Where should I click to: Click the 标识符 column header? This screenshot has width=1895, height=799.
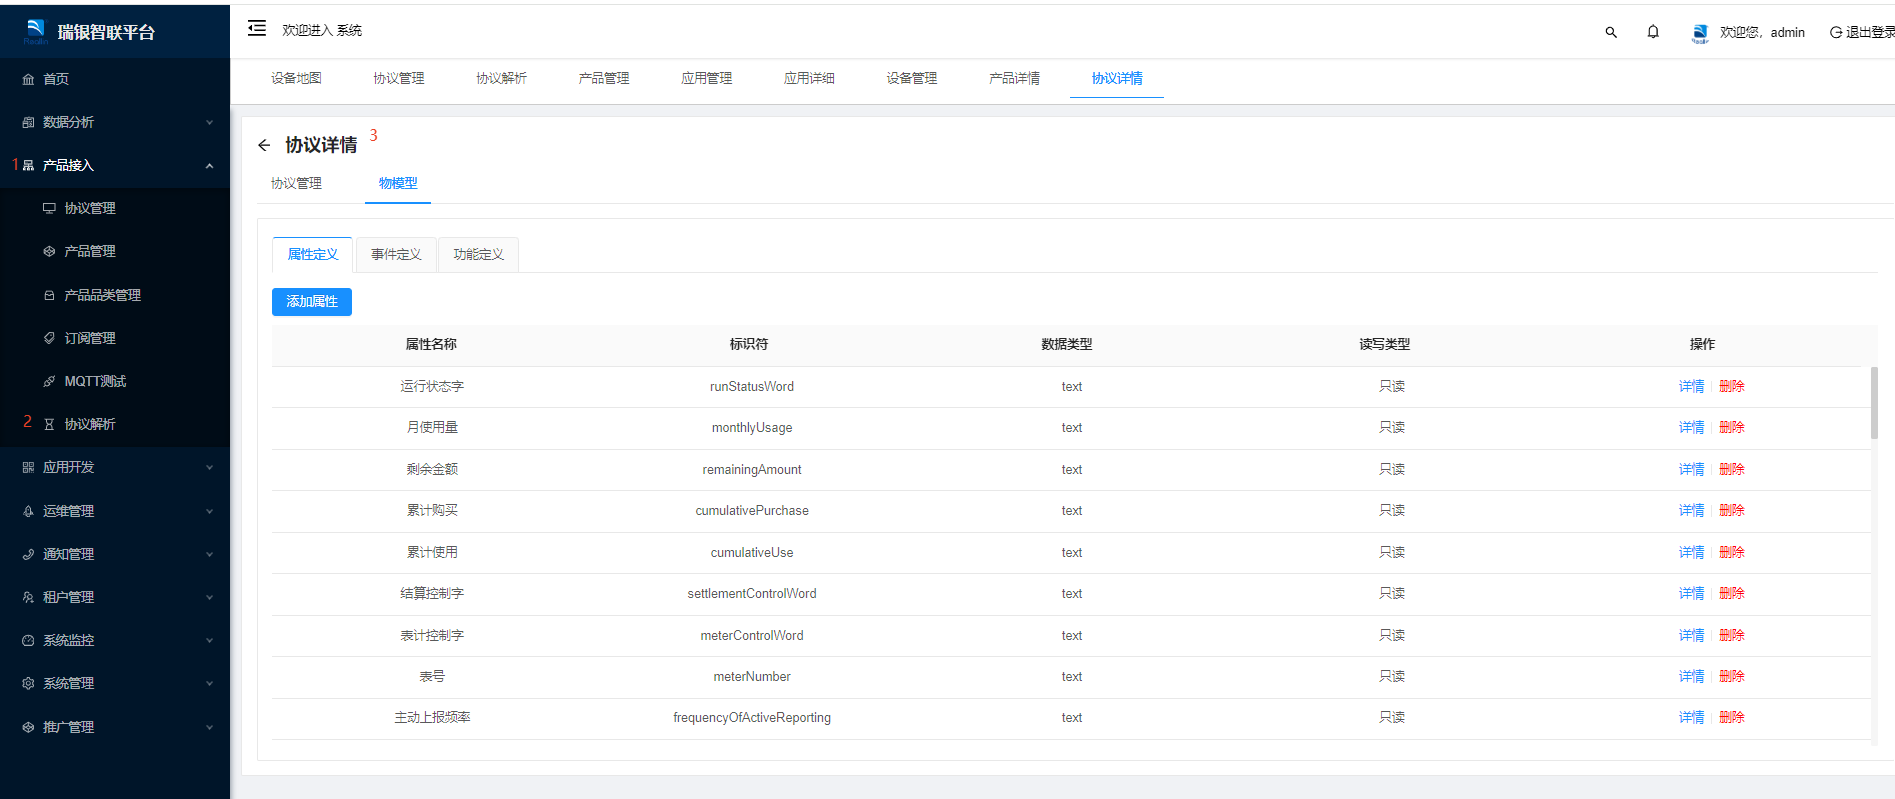point(749,344)
